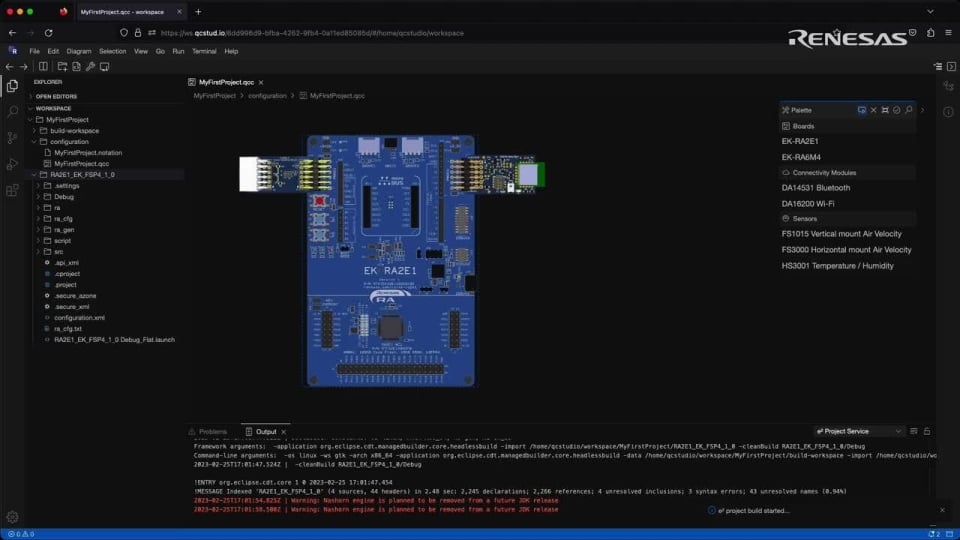Screen dimensions: 960x540
Task: Open the Project Service output channel dropdown
Action: 858,431
